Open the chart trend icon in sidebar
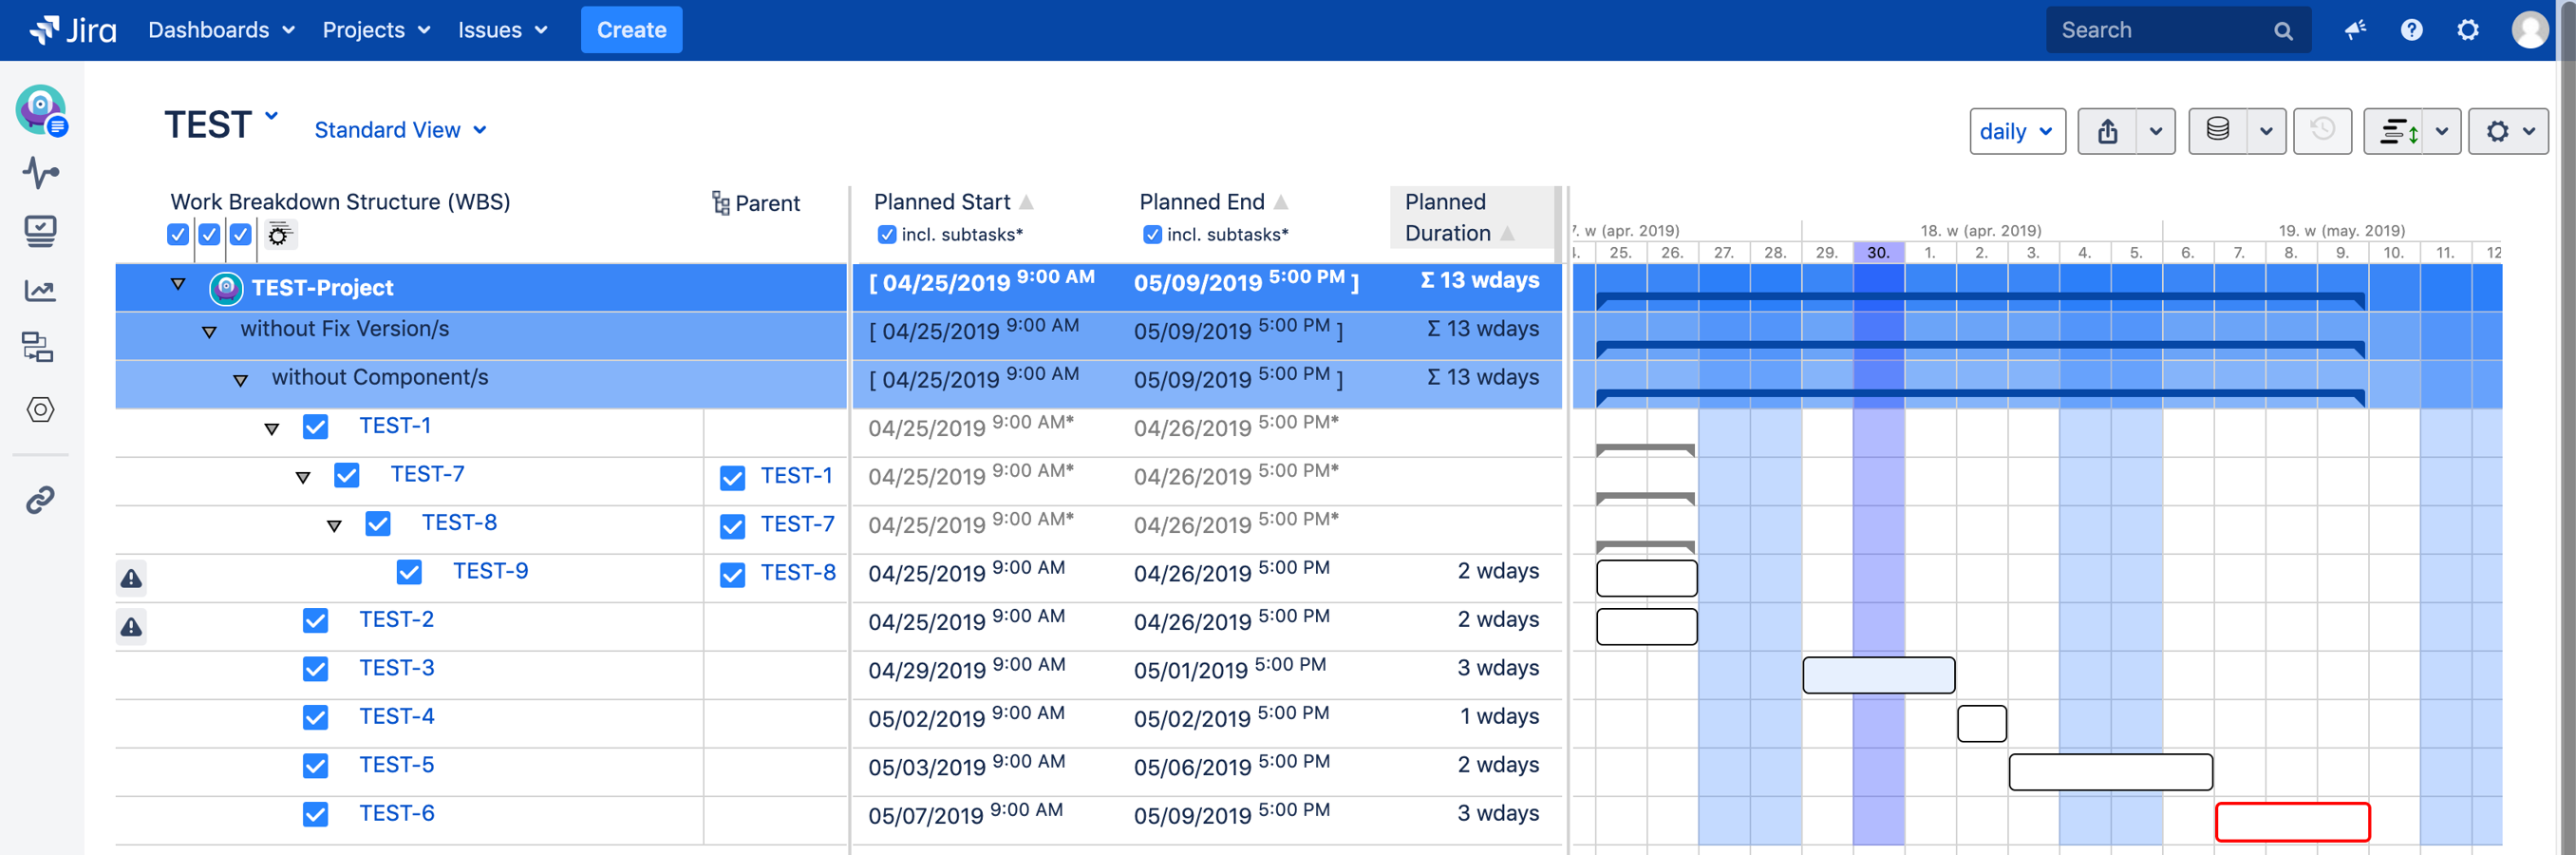The height and width of the screenshot is (855, 2576). [40, 289]
